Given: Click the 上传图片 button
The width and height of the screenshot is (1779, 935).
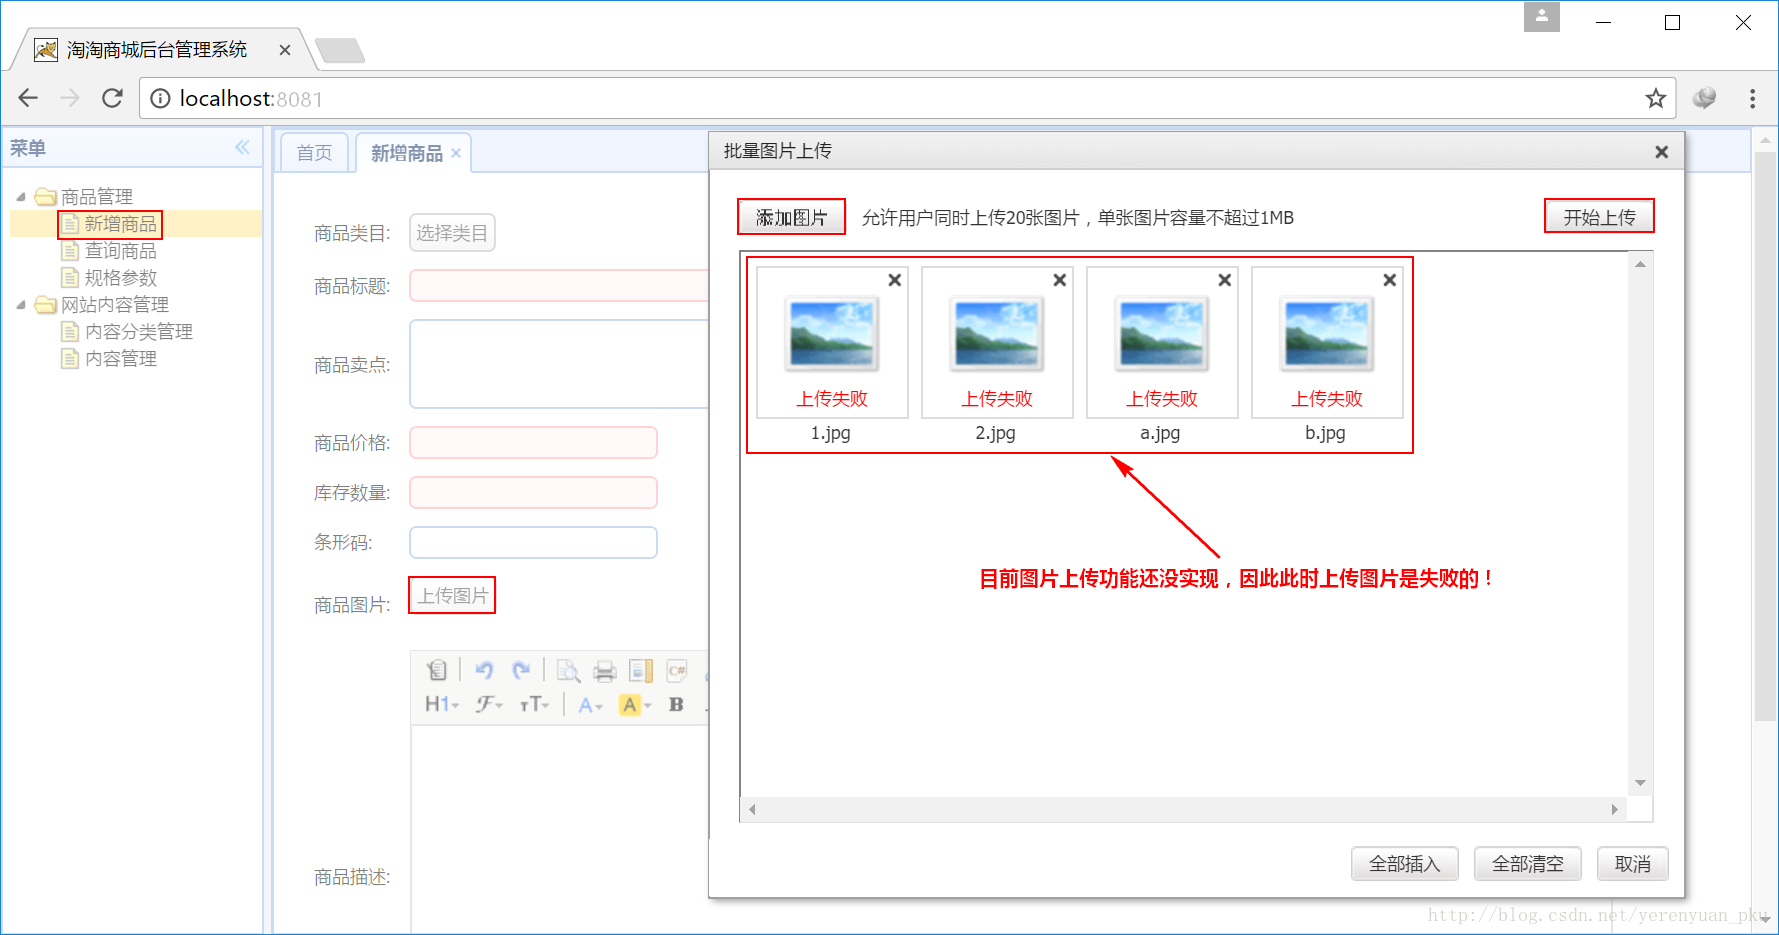Looking at the screenshot, I should (452, 596).
